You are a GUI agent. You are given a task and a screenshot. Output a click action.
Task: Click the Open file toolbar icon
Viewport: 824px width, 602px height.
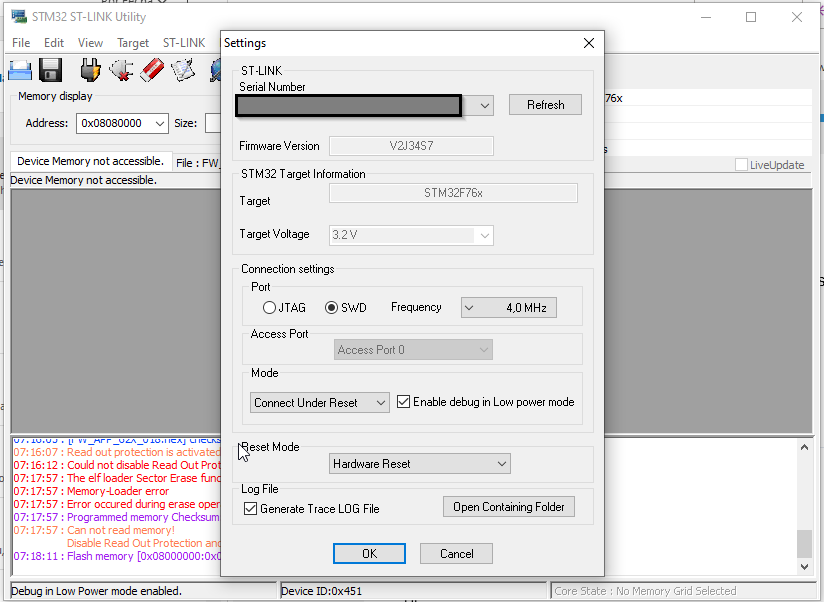pyautogui.click(x=20, y=70)
